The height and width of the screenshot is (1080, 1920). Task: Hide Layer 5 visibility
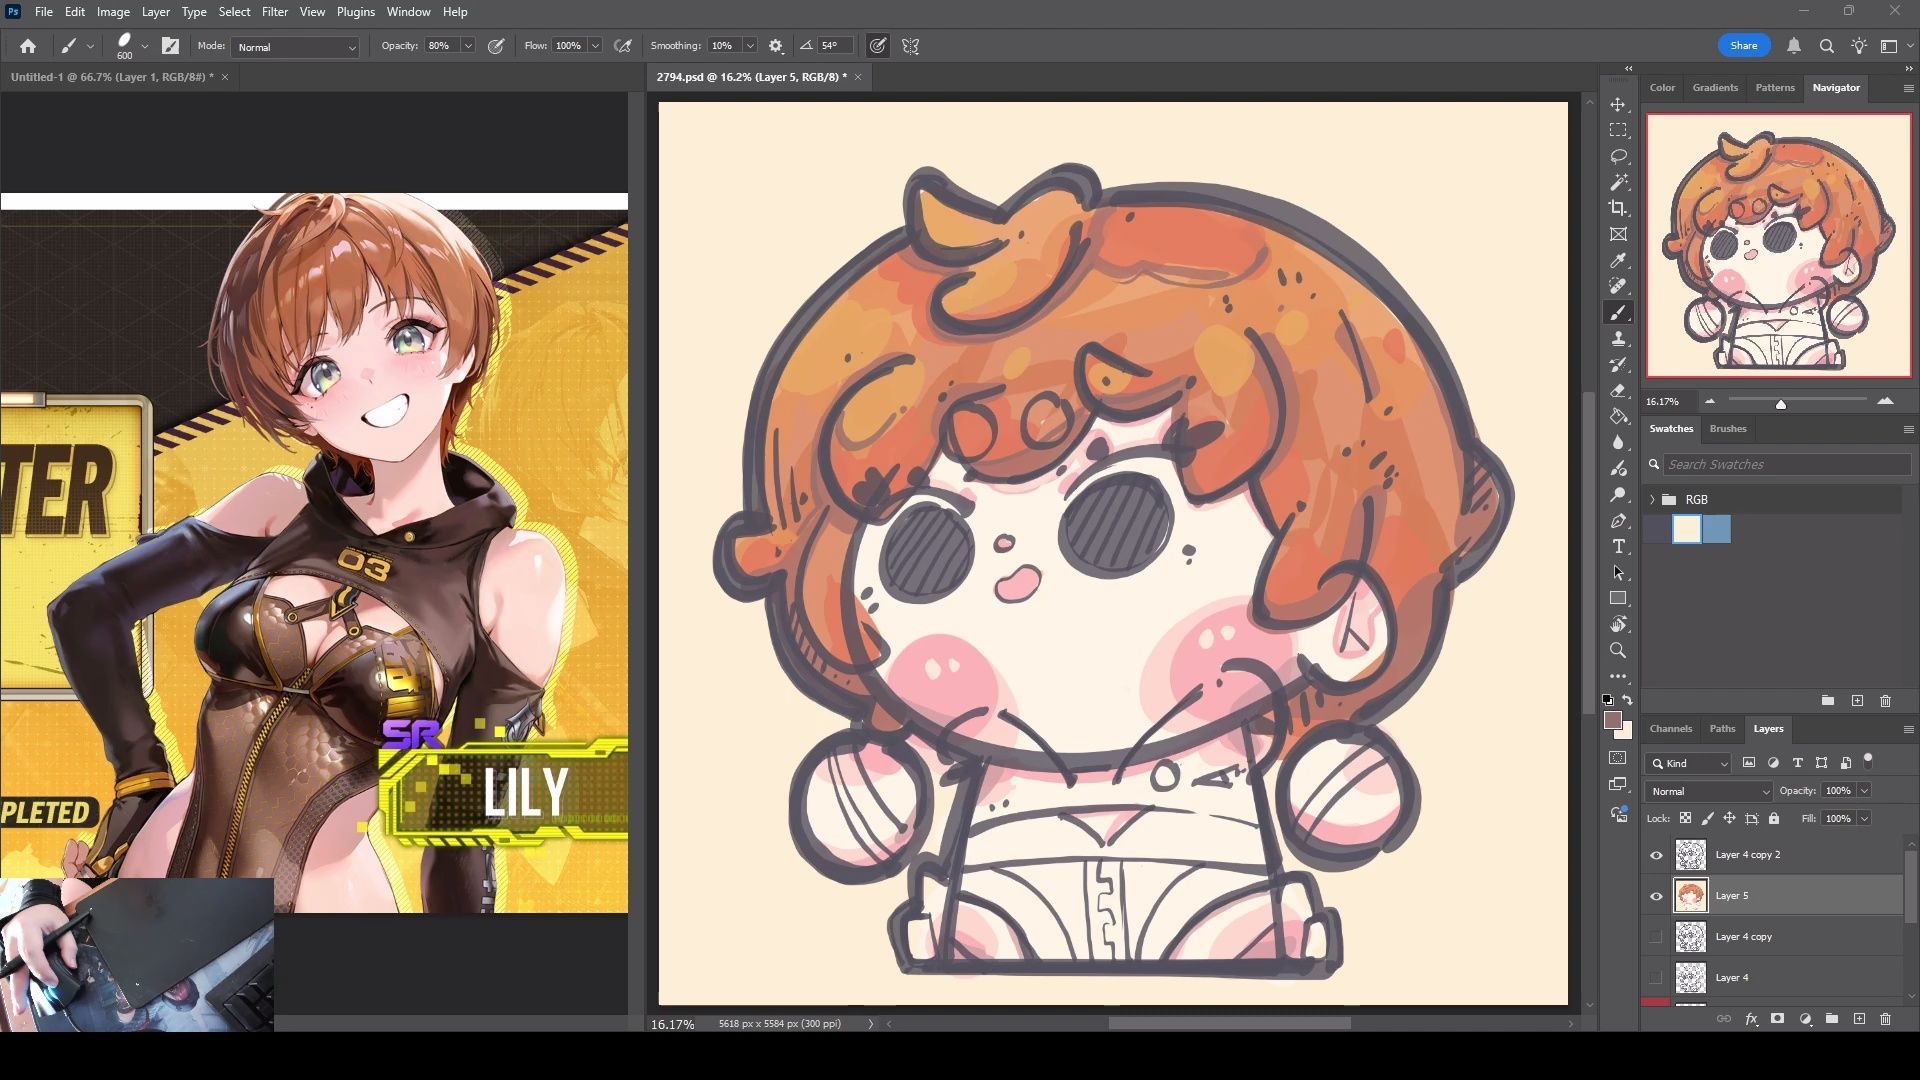[x=1656, y=896]
